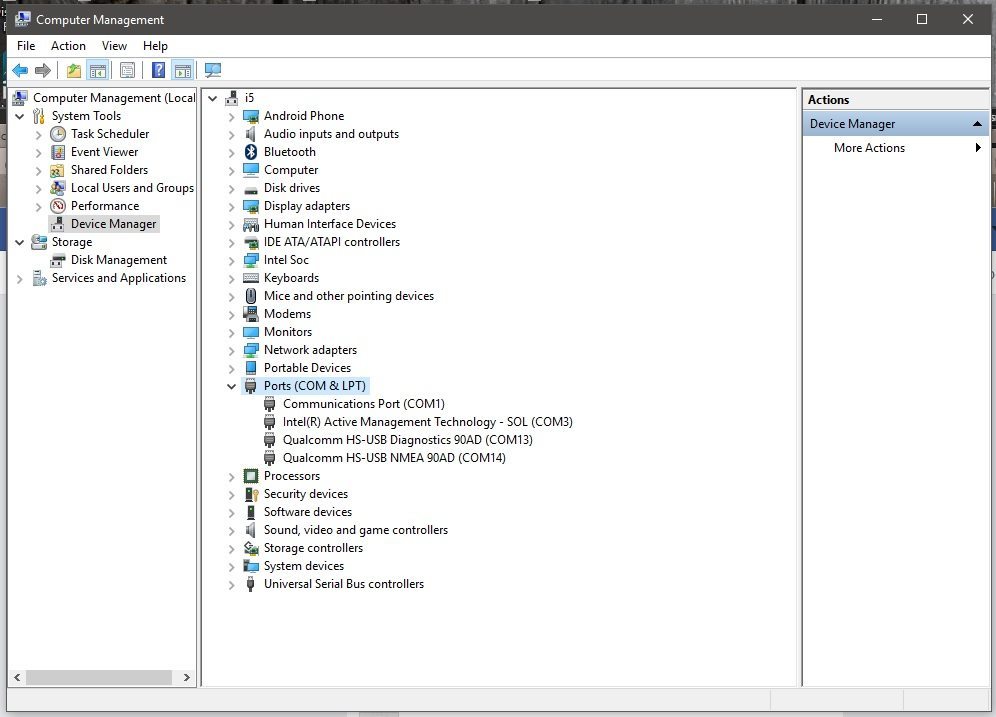The width and height of the screenshot is (996, 717).
Task: Open the Action menu
Action: point(68,46)
